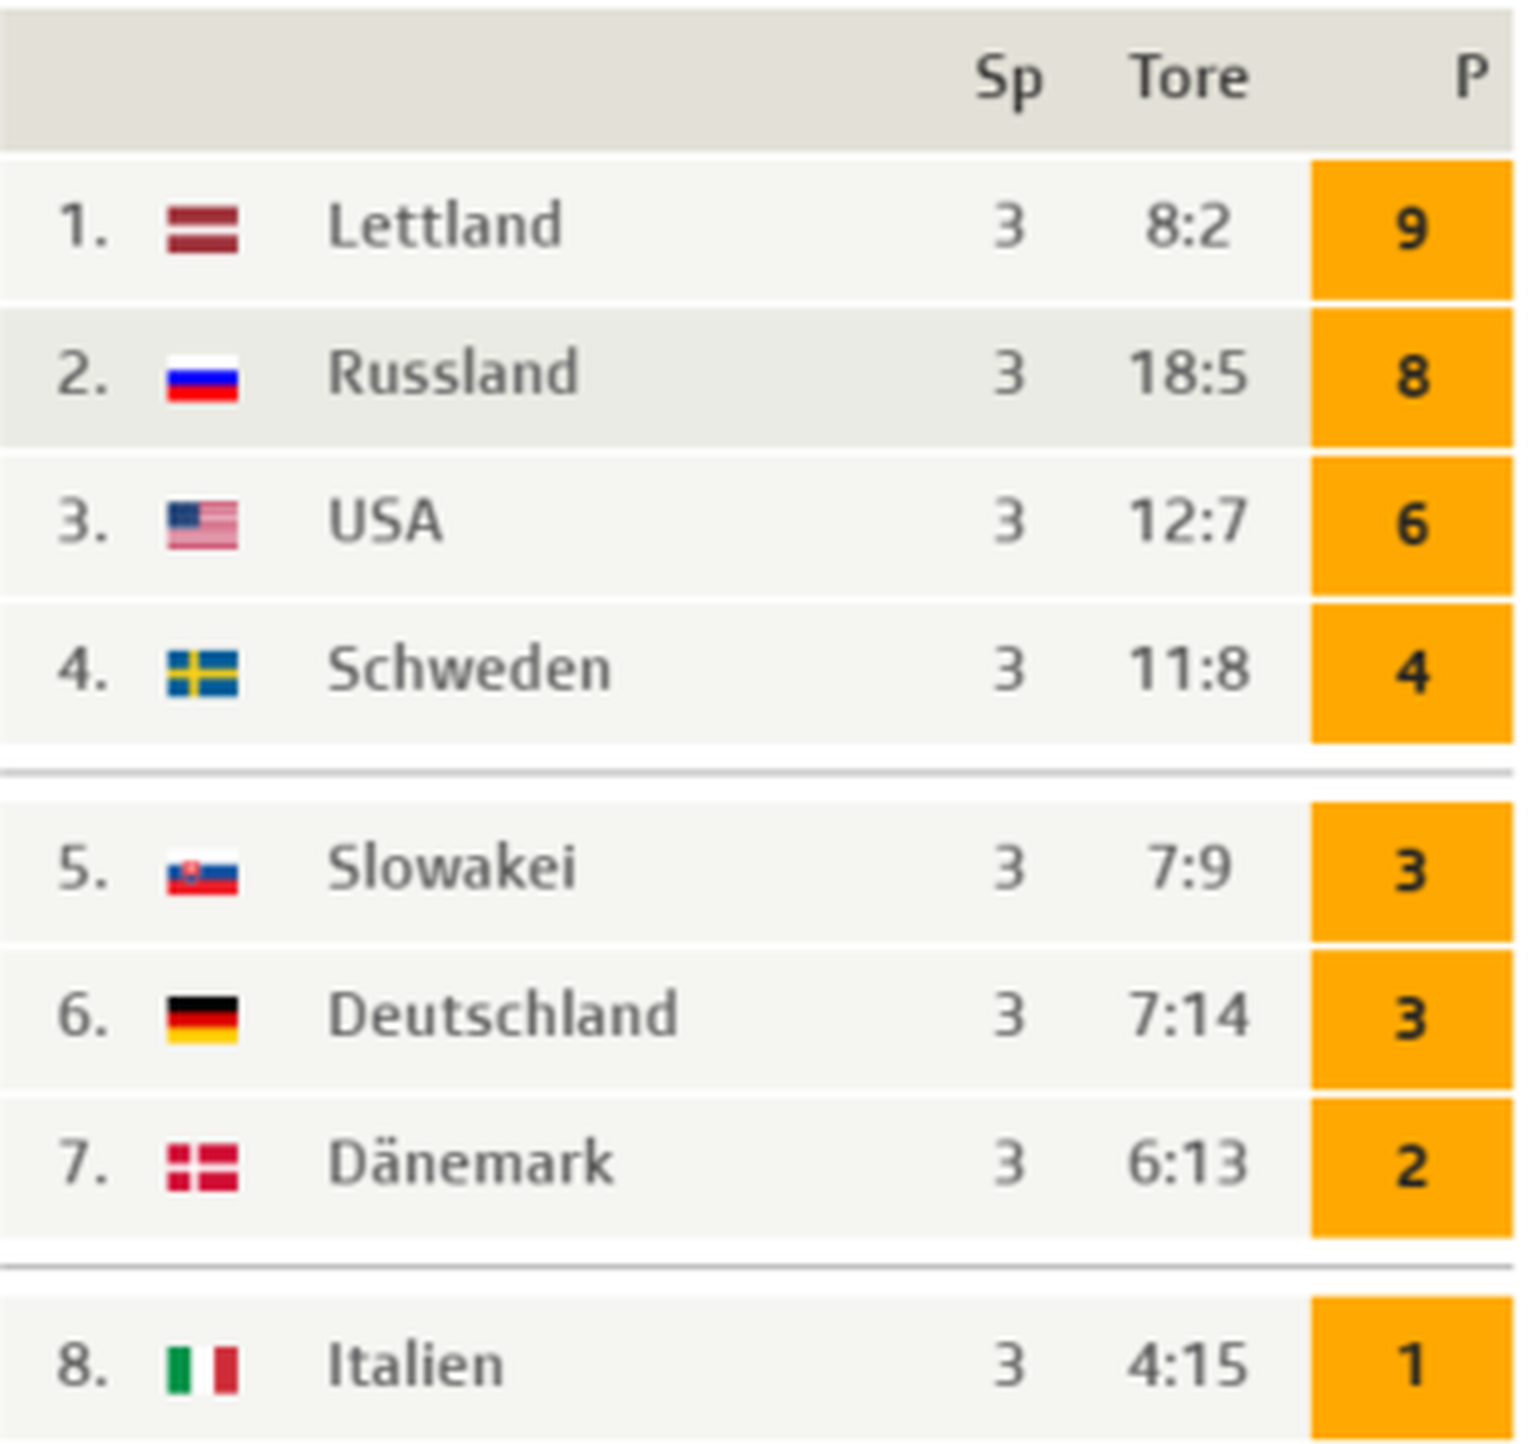The height and width of the screenshot is (1444, 1536).
Task: Click the Germany flag icon
Action: coord(203,1019)
